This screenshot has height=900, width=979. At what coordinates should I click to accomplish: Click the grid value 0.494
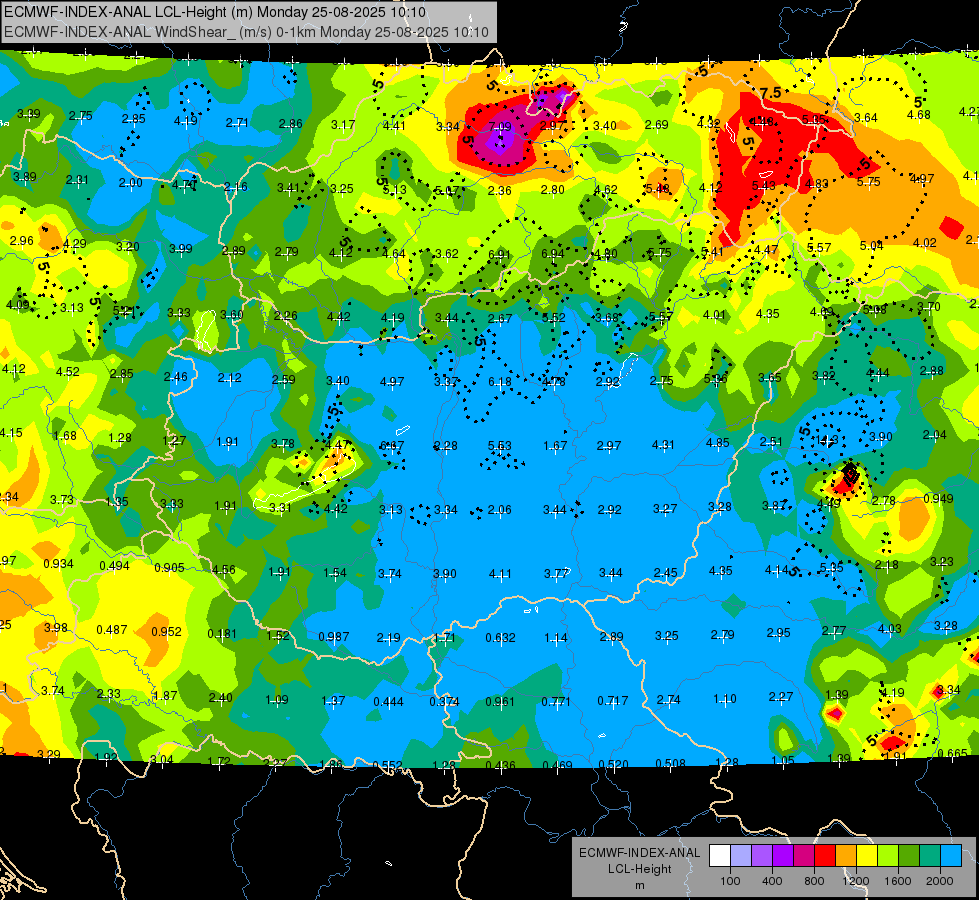[114, 566]
